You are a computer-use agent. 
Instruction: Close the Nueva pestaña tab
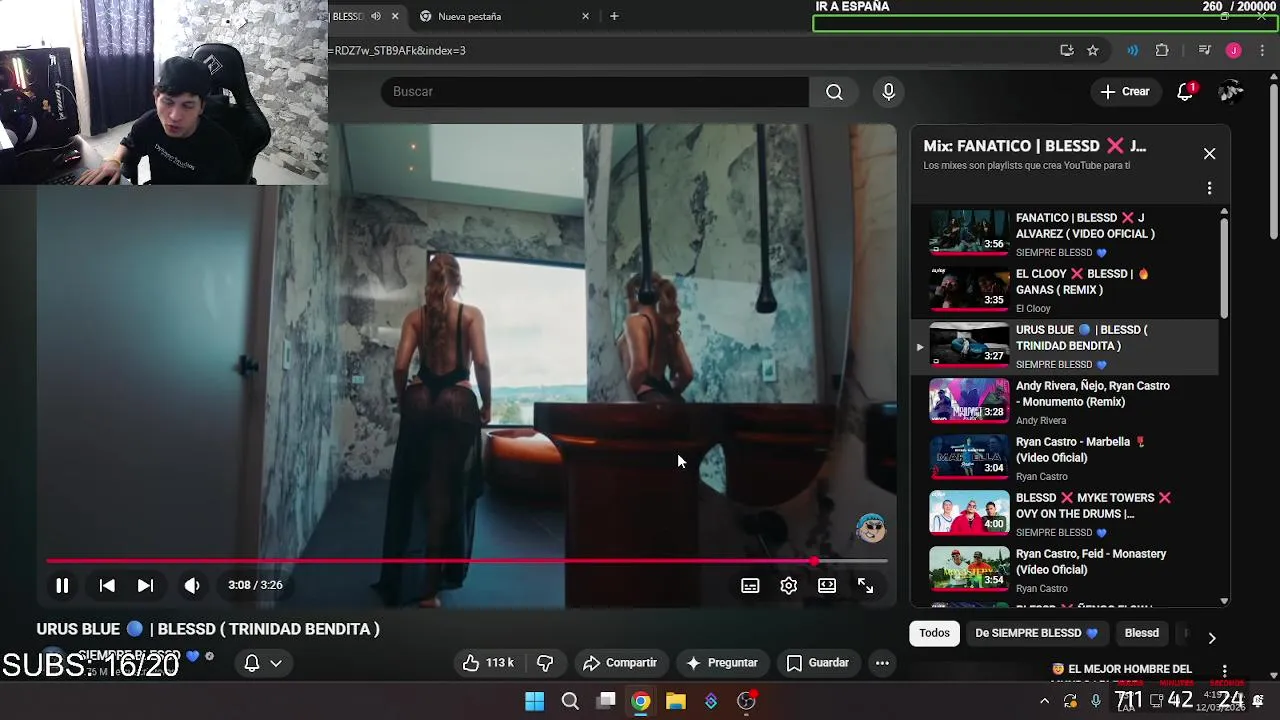tap(586, 16)
